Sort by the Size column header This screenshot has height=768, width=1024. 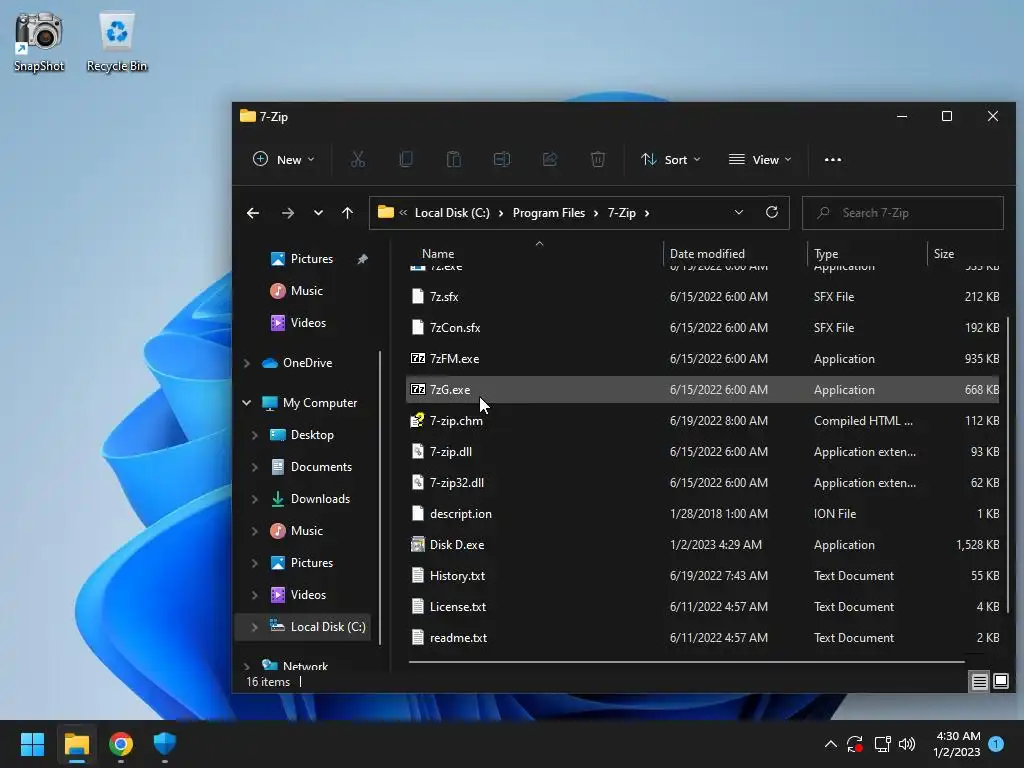pyautogui.click(x=944, y=253)
